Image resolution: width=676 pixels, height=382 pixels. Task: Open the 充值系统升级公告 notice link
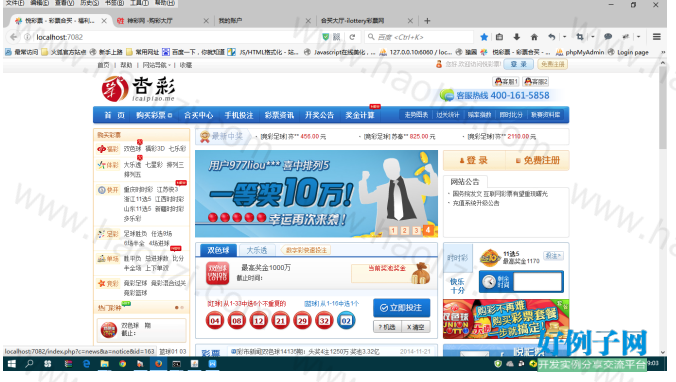tap(476, 203)
